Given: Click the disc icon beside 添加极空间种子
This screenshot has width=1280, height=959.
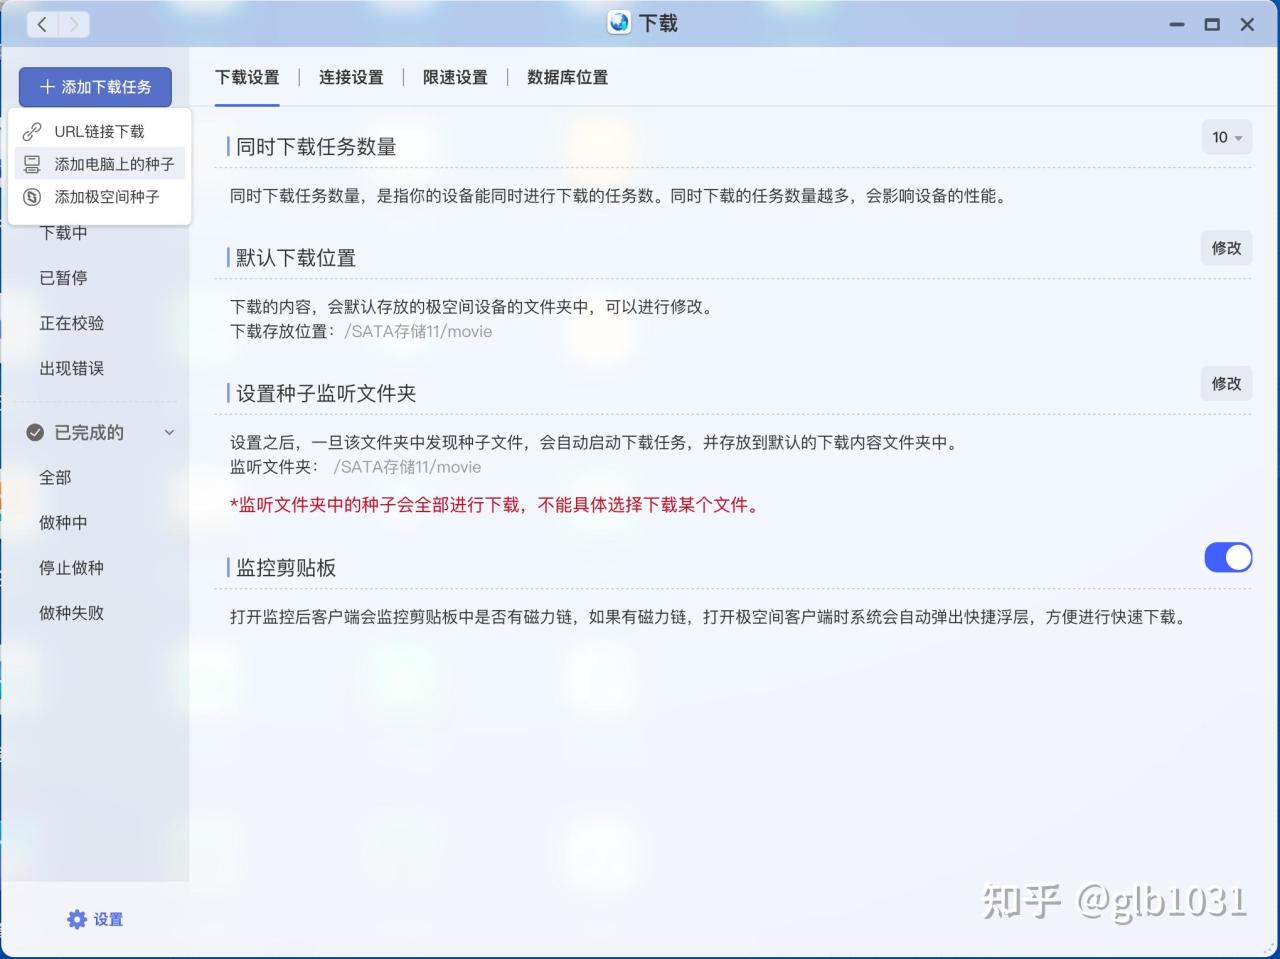Looking at the screenshot, I should pyautogui.click(x=33, y=197).
